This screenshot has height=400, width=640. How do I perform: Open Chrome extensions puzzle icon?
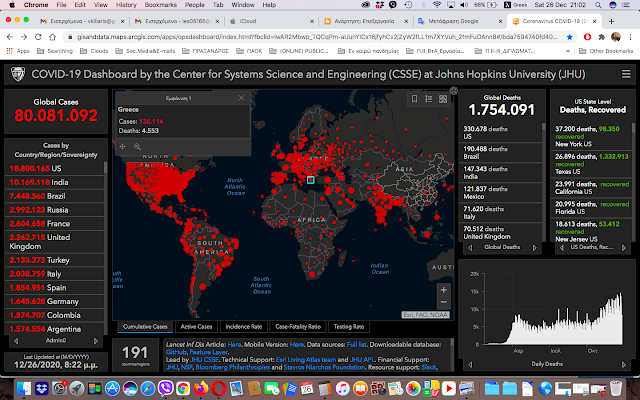601,37
